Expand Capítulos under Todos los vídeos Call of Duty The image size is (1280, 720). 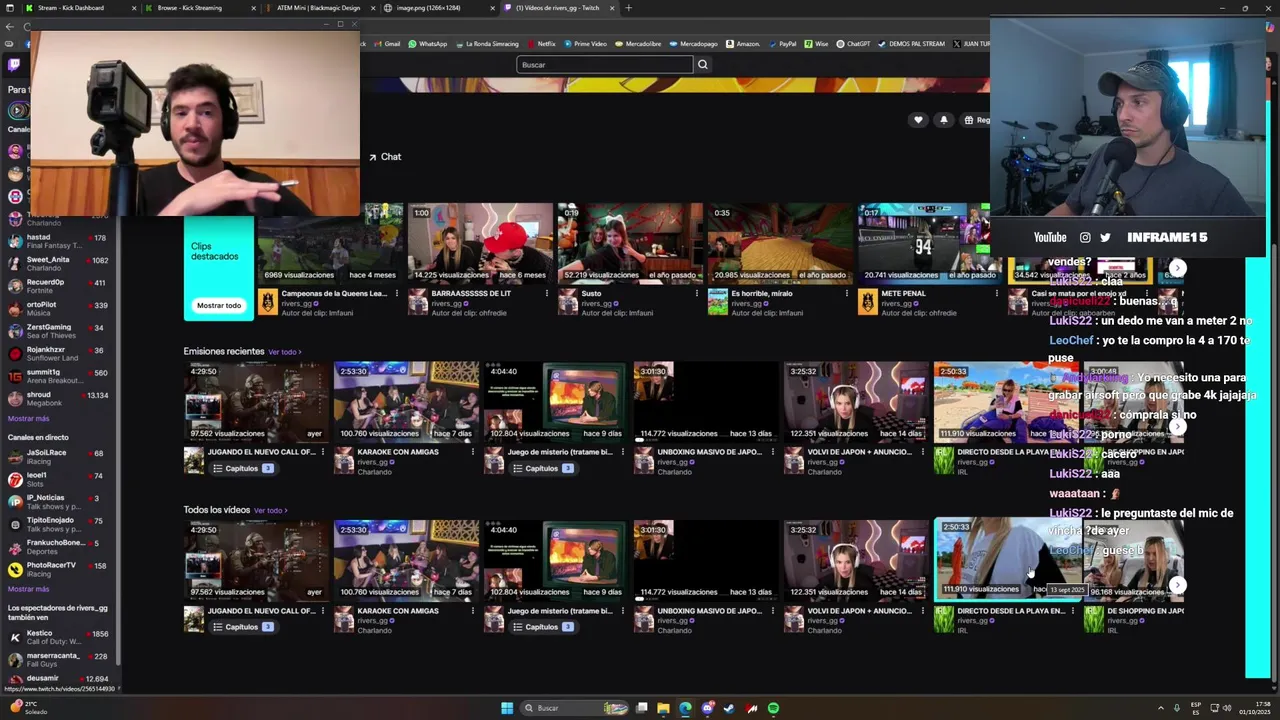click(x=243, y=627)
